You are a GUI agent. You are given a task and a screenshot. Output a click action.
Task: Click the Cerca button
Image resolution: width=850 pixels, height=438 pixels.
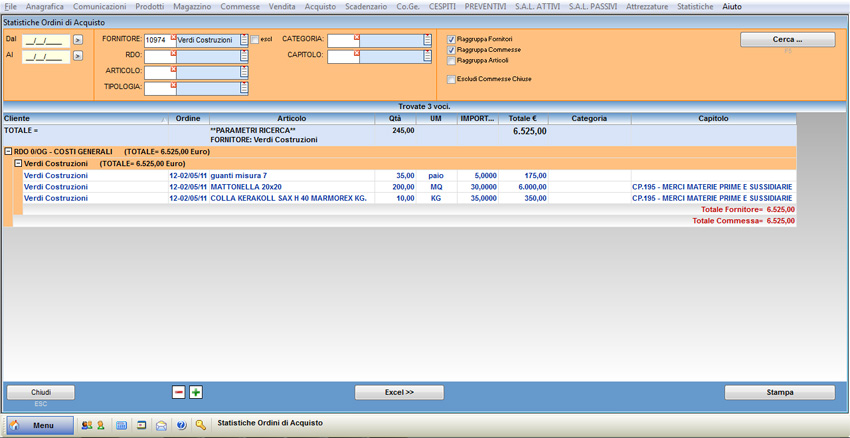[x=787, y=40]
